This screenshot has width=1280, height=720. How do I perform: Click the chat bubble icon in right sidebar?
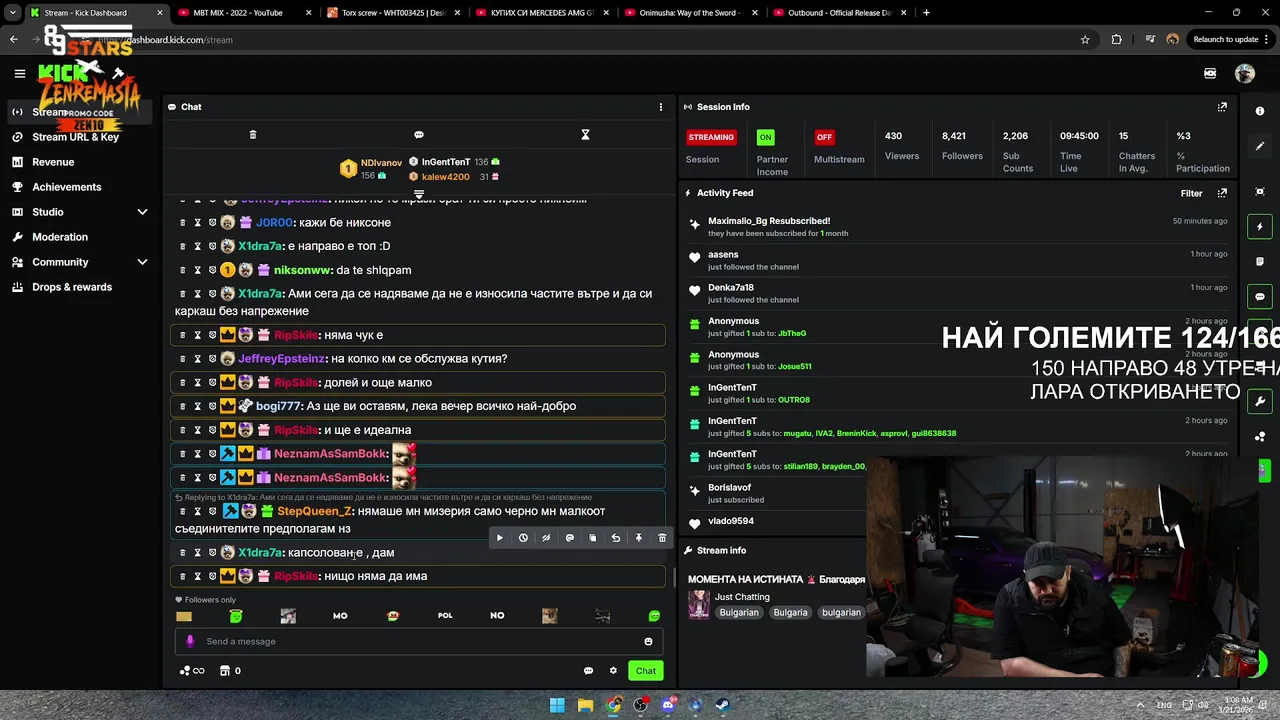click(x=1260, y=297)
